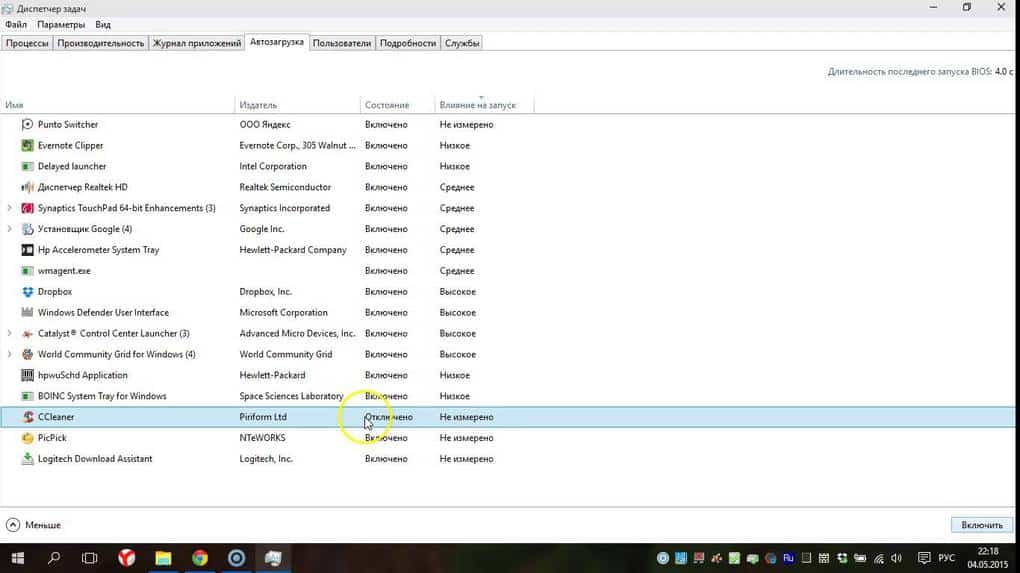1020x573 pixels.
Task: Select the Hewlett-Packard Company cell
Action: click(x=293, y=250)
